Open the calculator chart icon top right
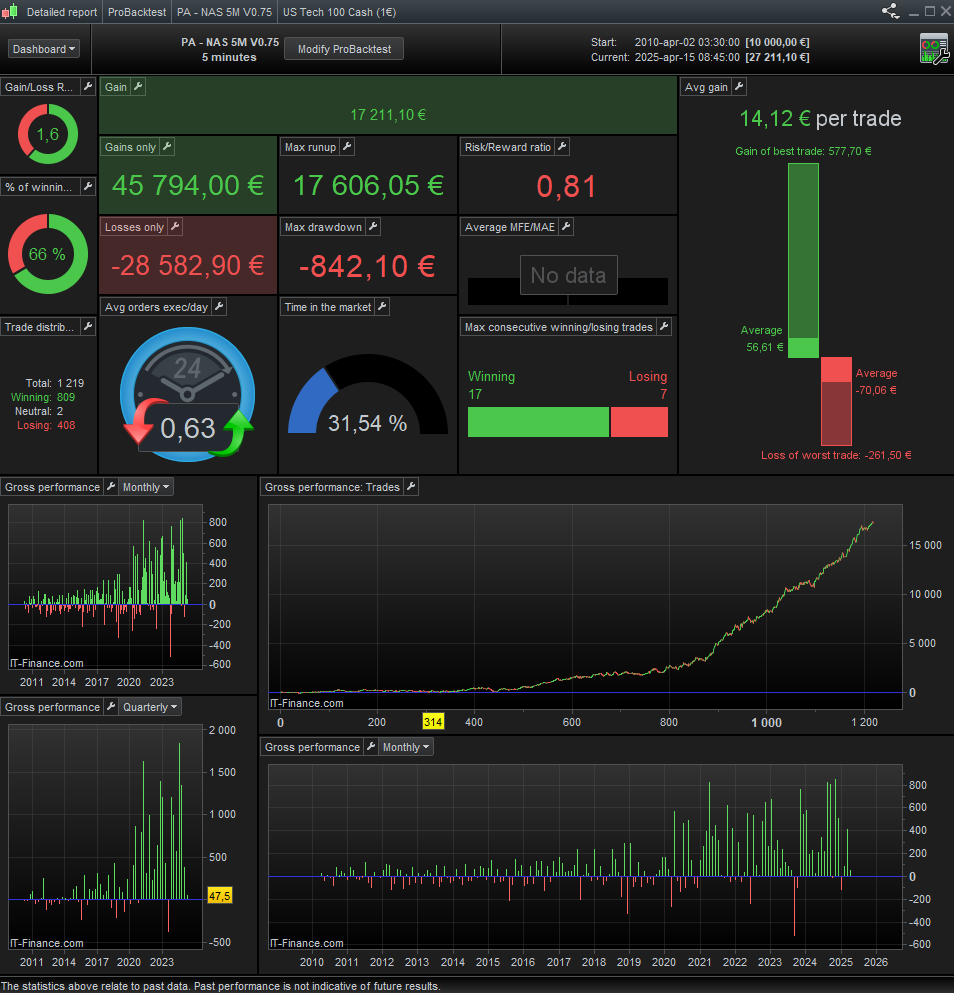Viewport: 954px width, 993px height. click(x=934, y=49)
